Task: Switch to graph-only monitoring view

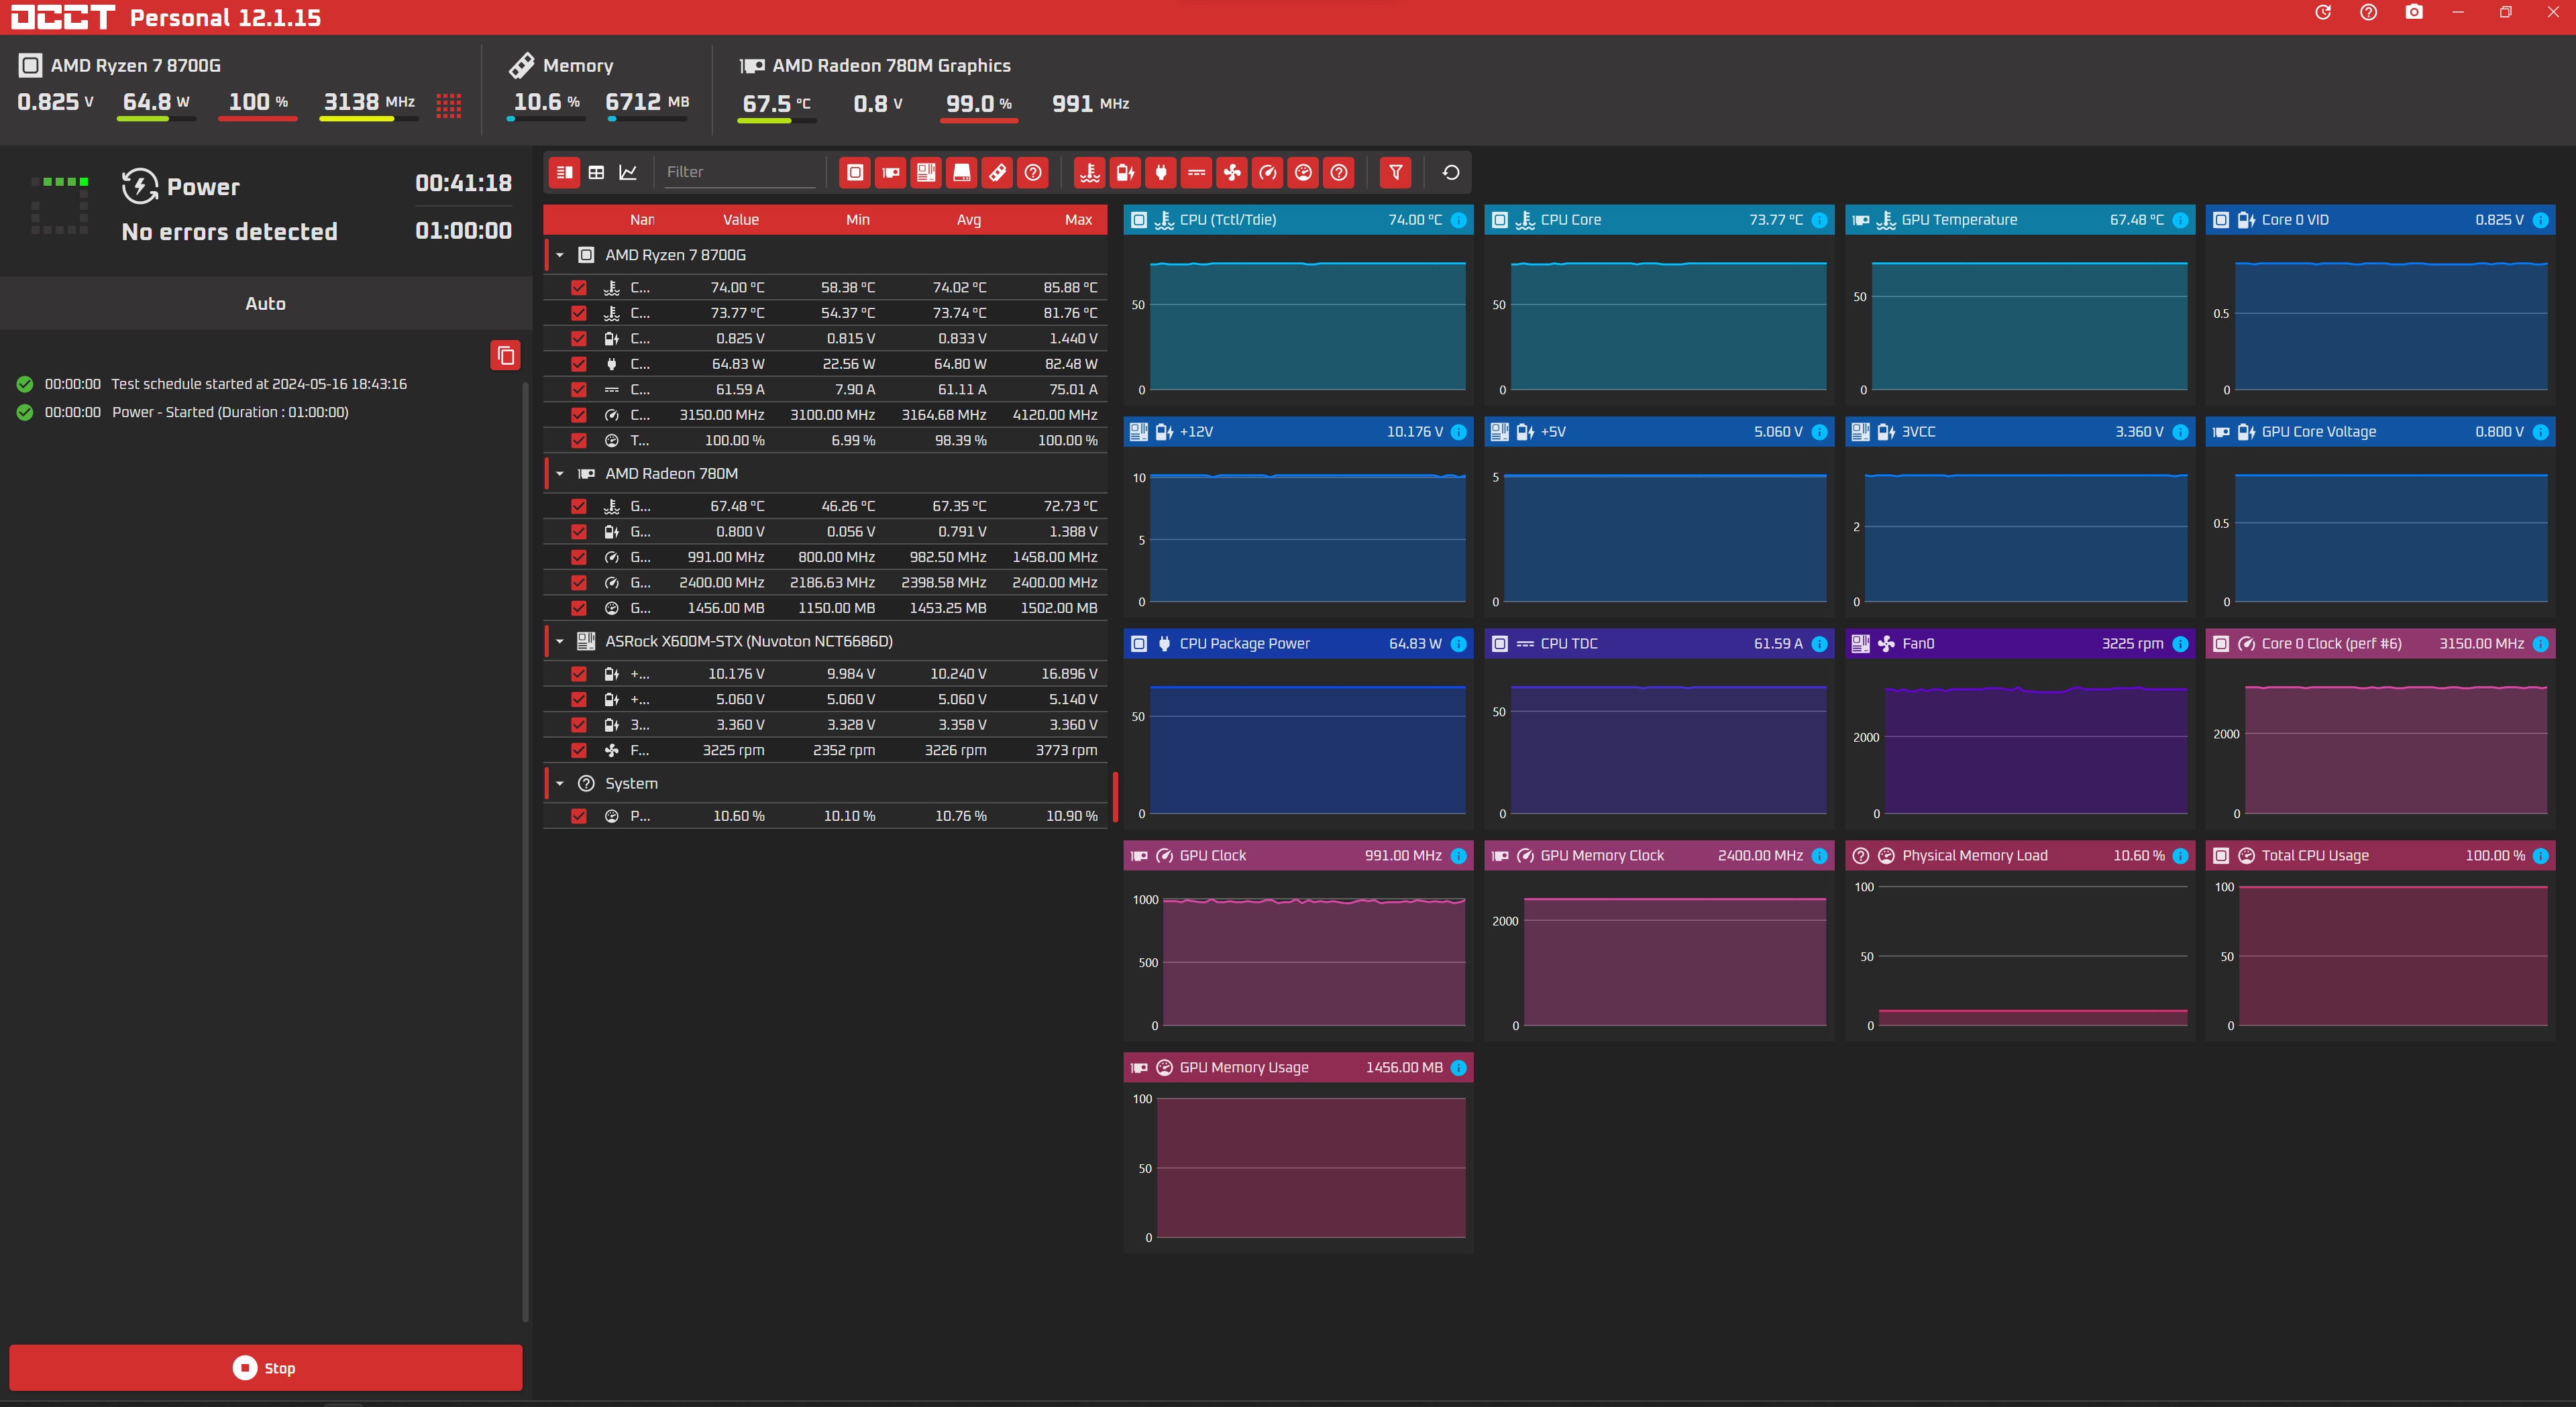Action: (x=628, y=172)
